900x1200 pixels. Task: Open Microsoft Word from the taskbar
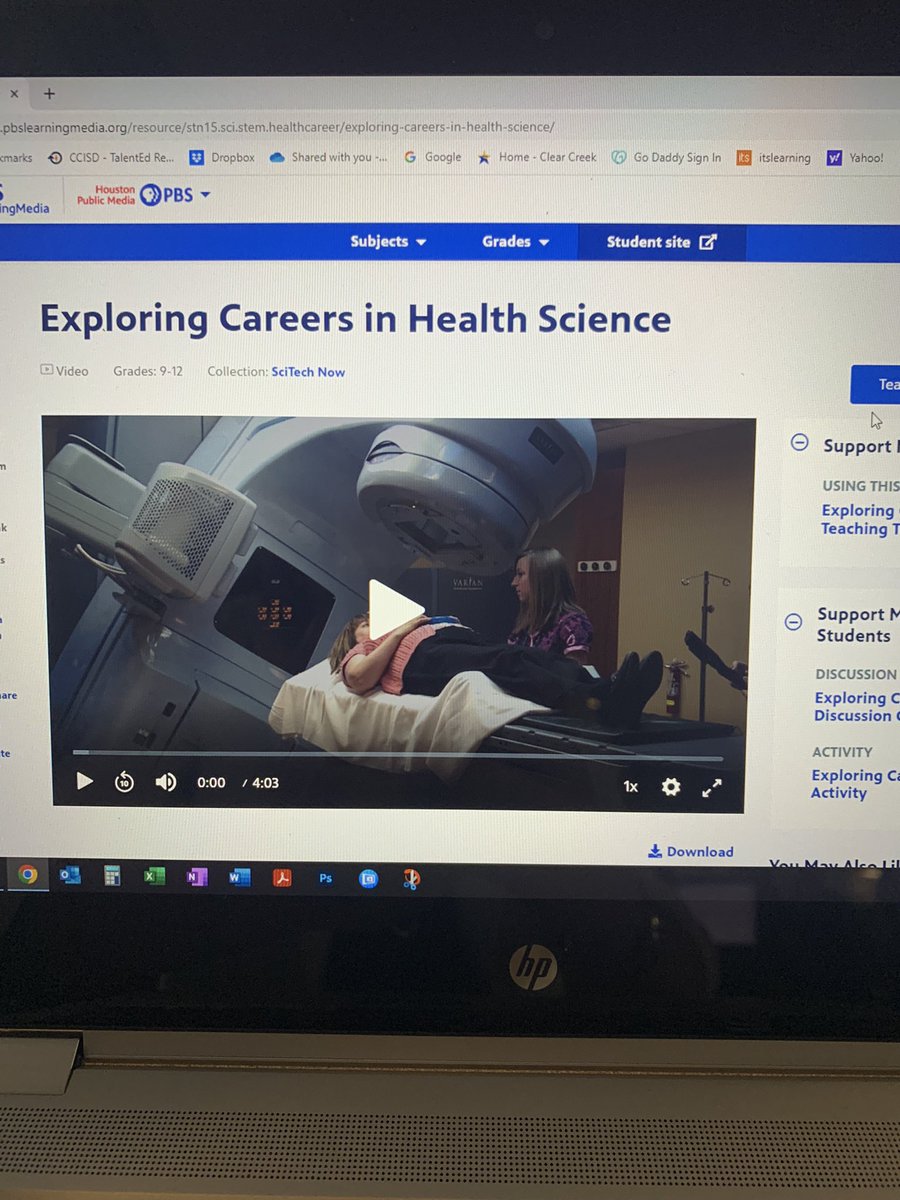(238, 878)
